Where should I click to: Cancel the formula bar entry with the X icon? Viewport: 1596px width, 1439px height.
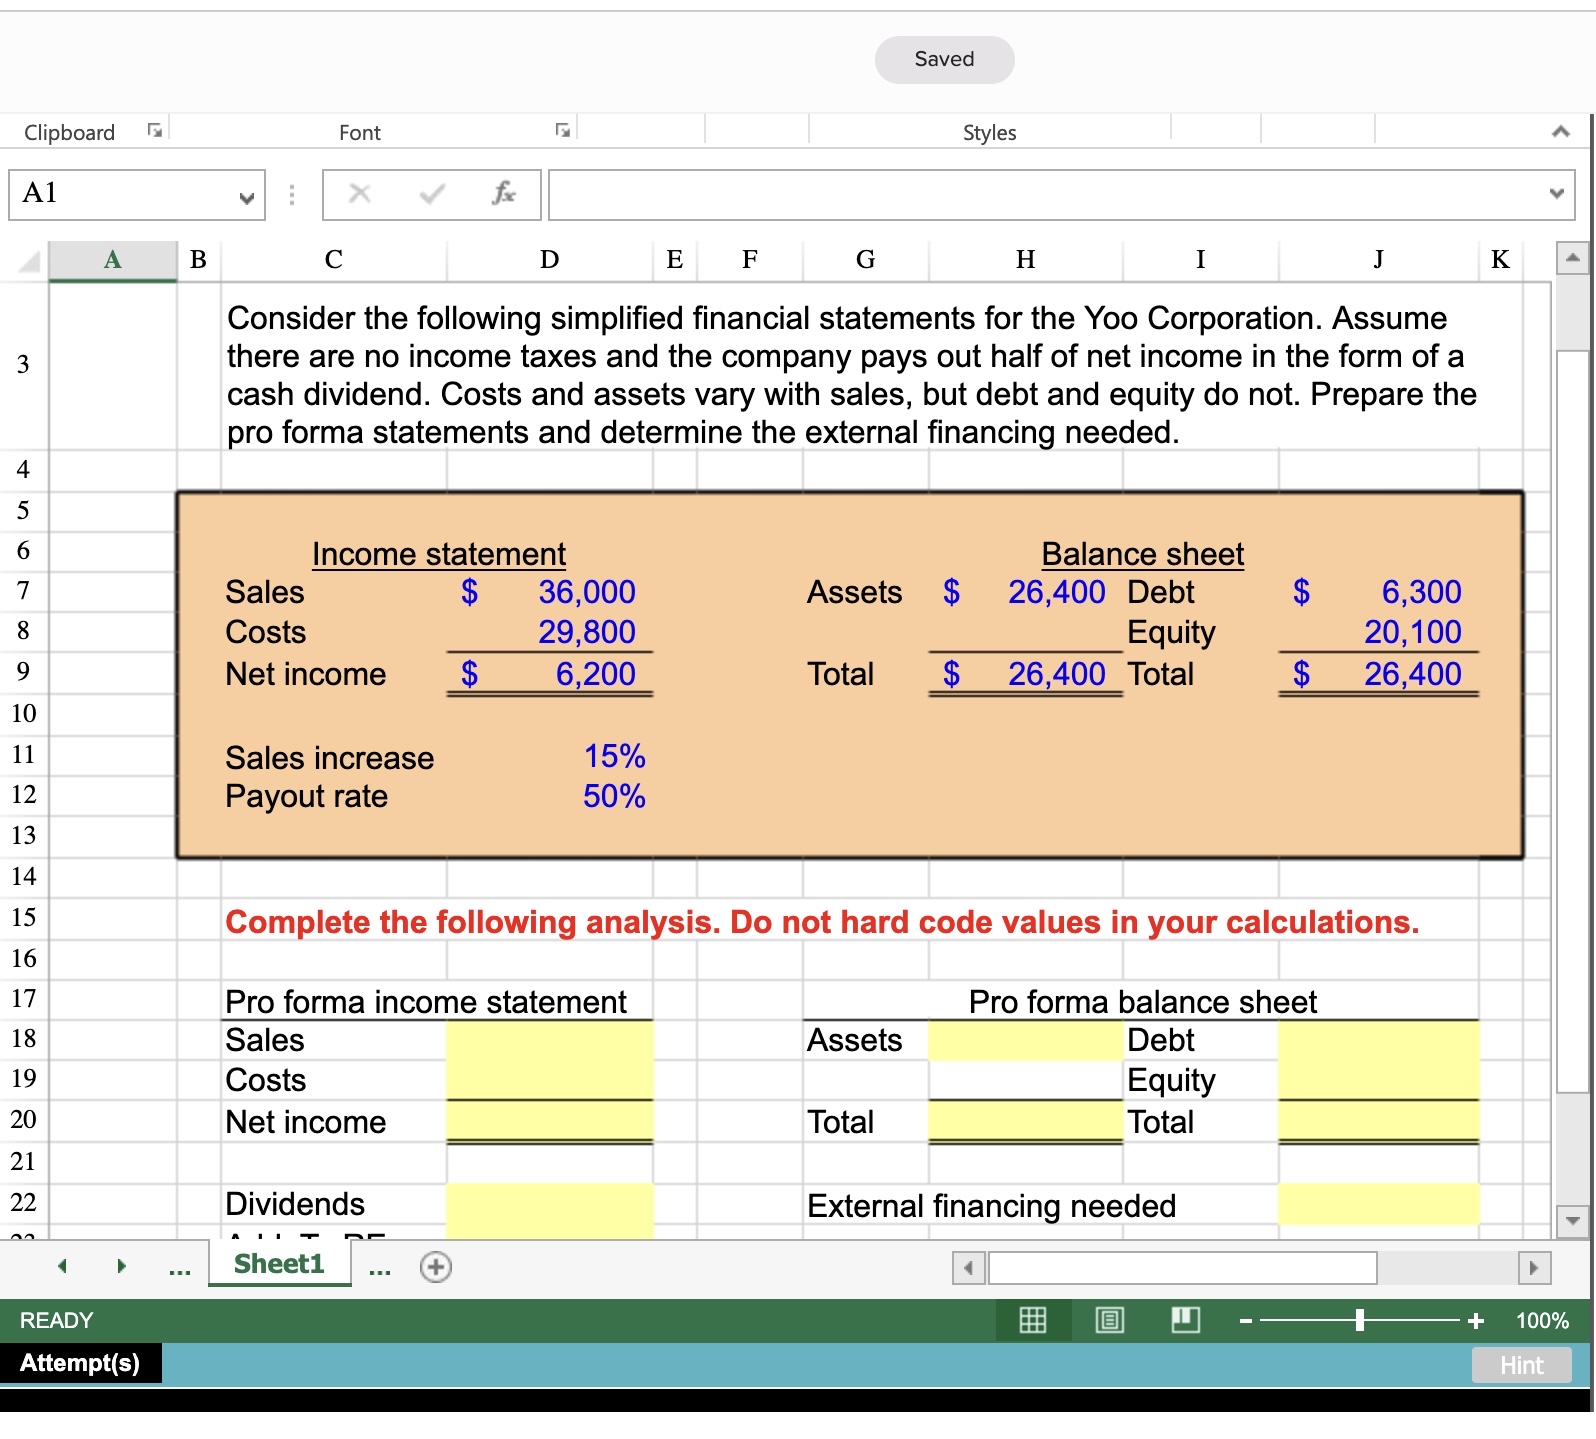[x=360, y=194]
